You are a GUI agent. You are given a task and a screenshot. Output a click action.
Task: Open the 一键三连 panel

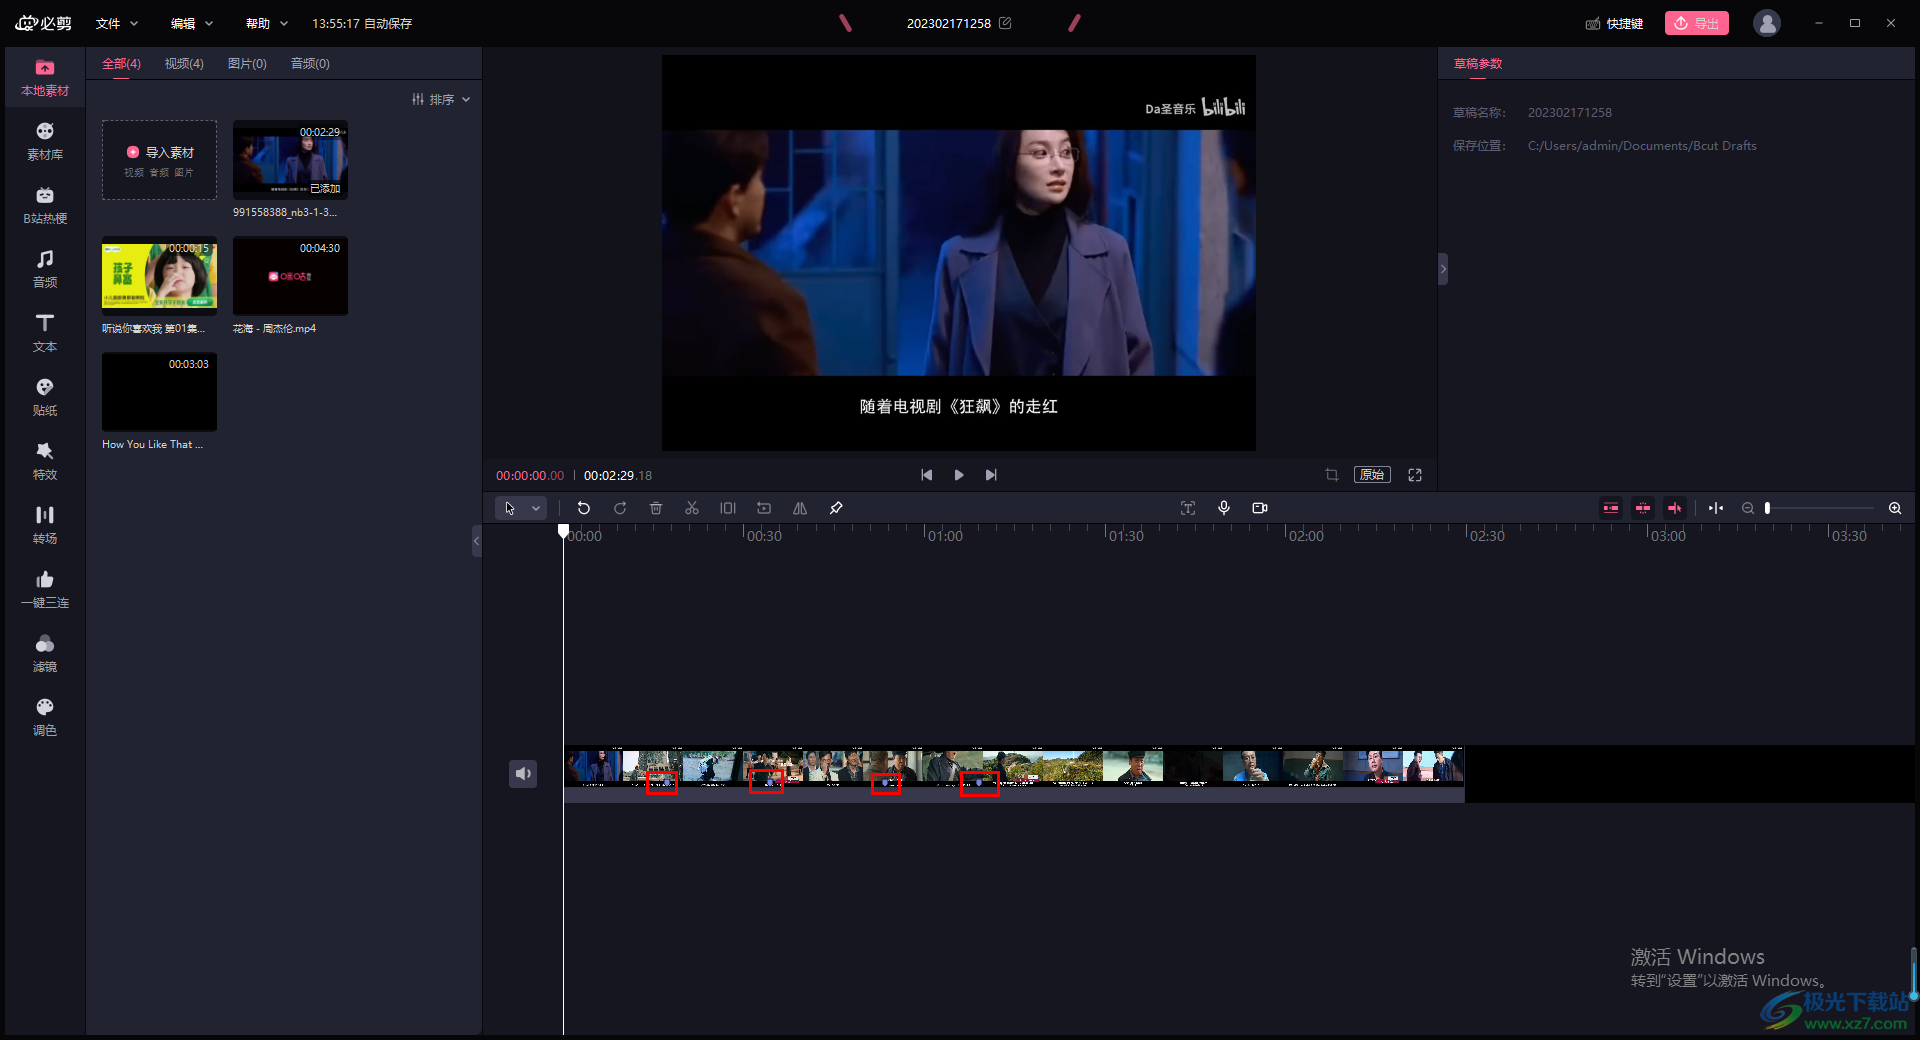(x=45, y=590)
